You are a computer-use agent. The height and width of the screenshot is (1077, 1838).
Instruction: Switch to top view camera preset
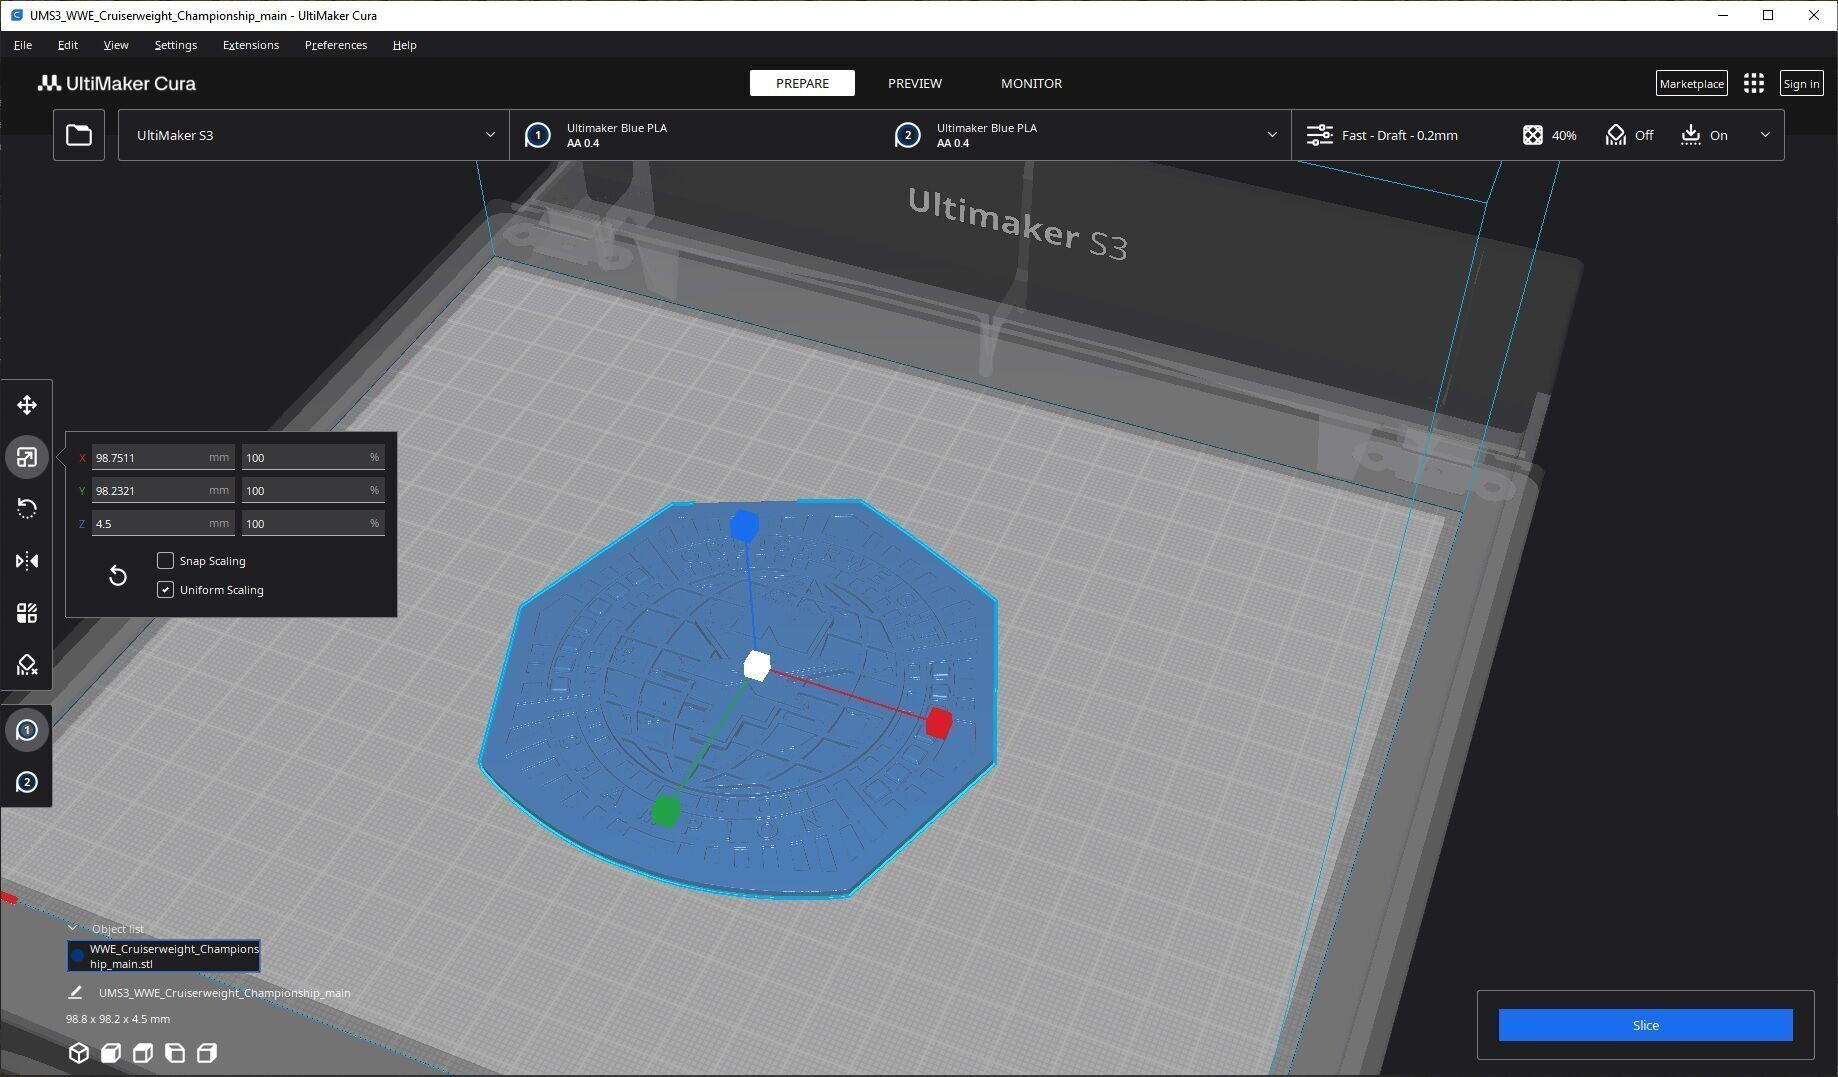coord(143,1053)
